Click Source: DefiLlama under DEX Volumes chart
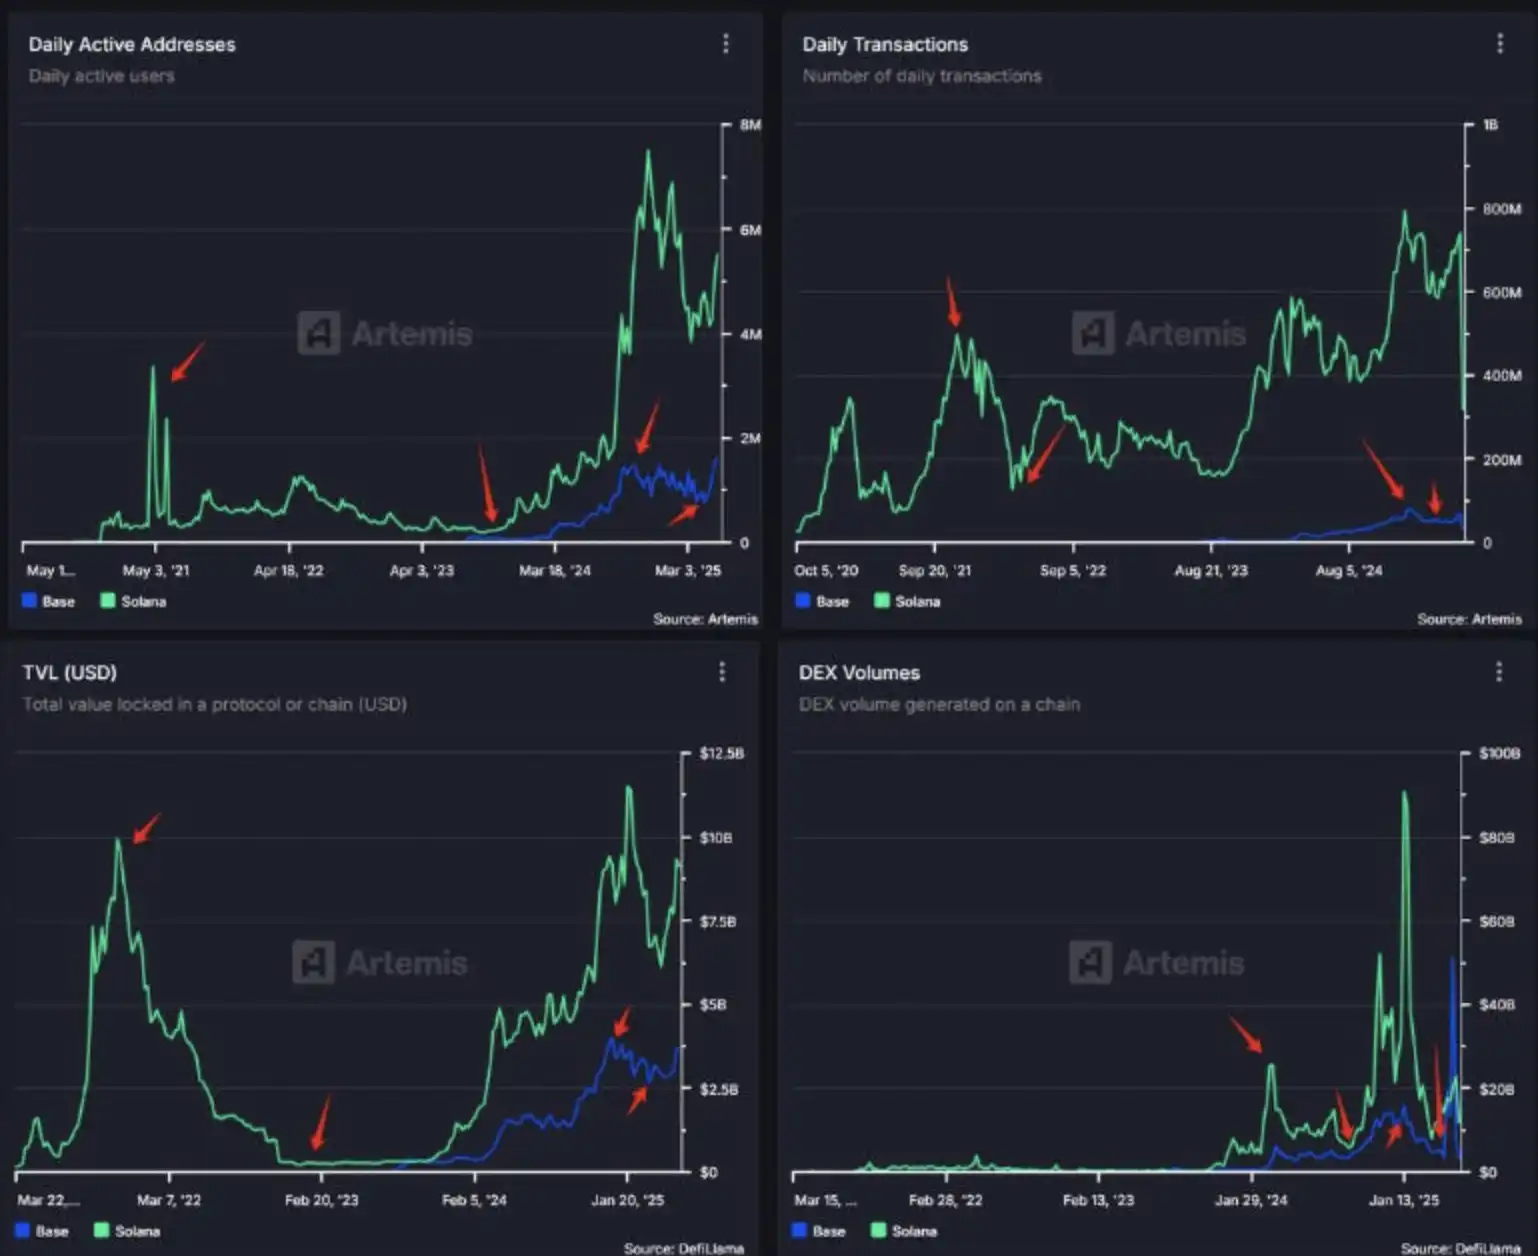The width and height of the screenshot is (1538, 1256). click(x=1460, y=1248)
